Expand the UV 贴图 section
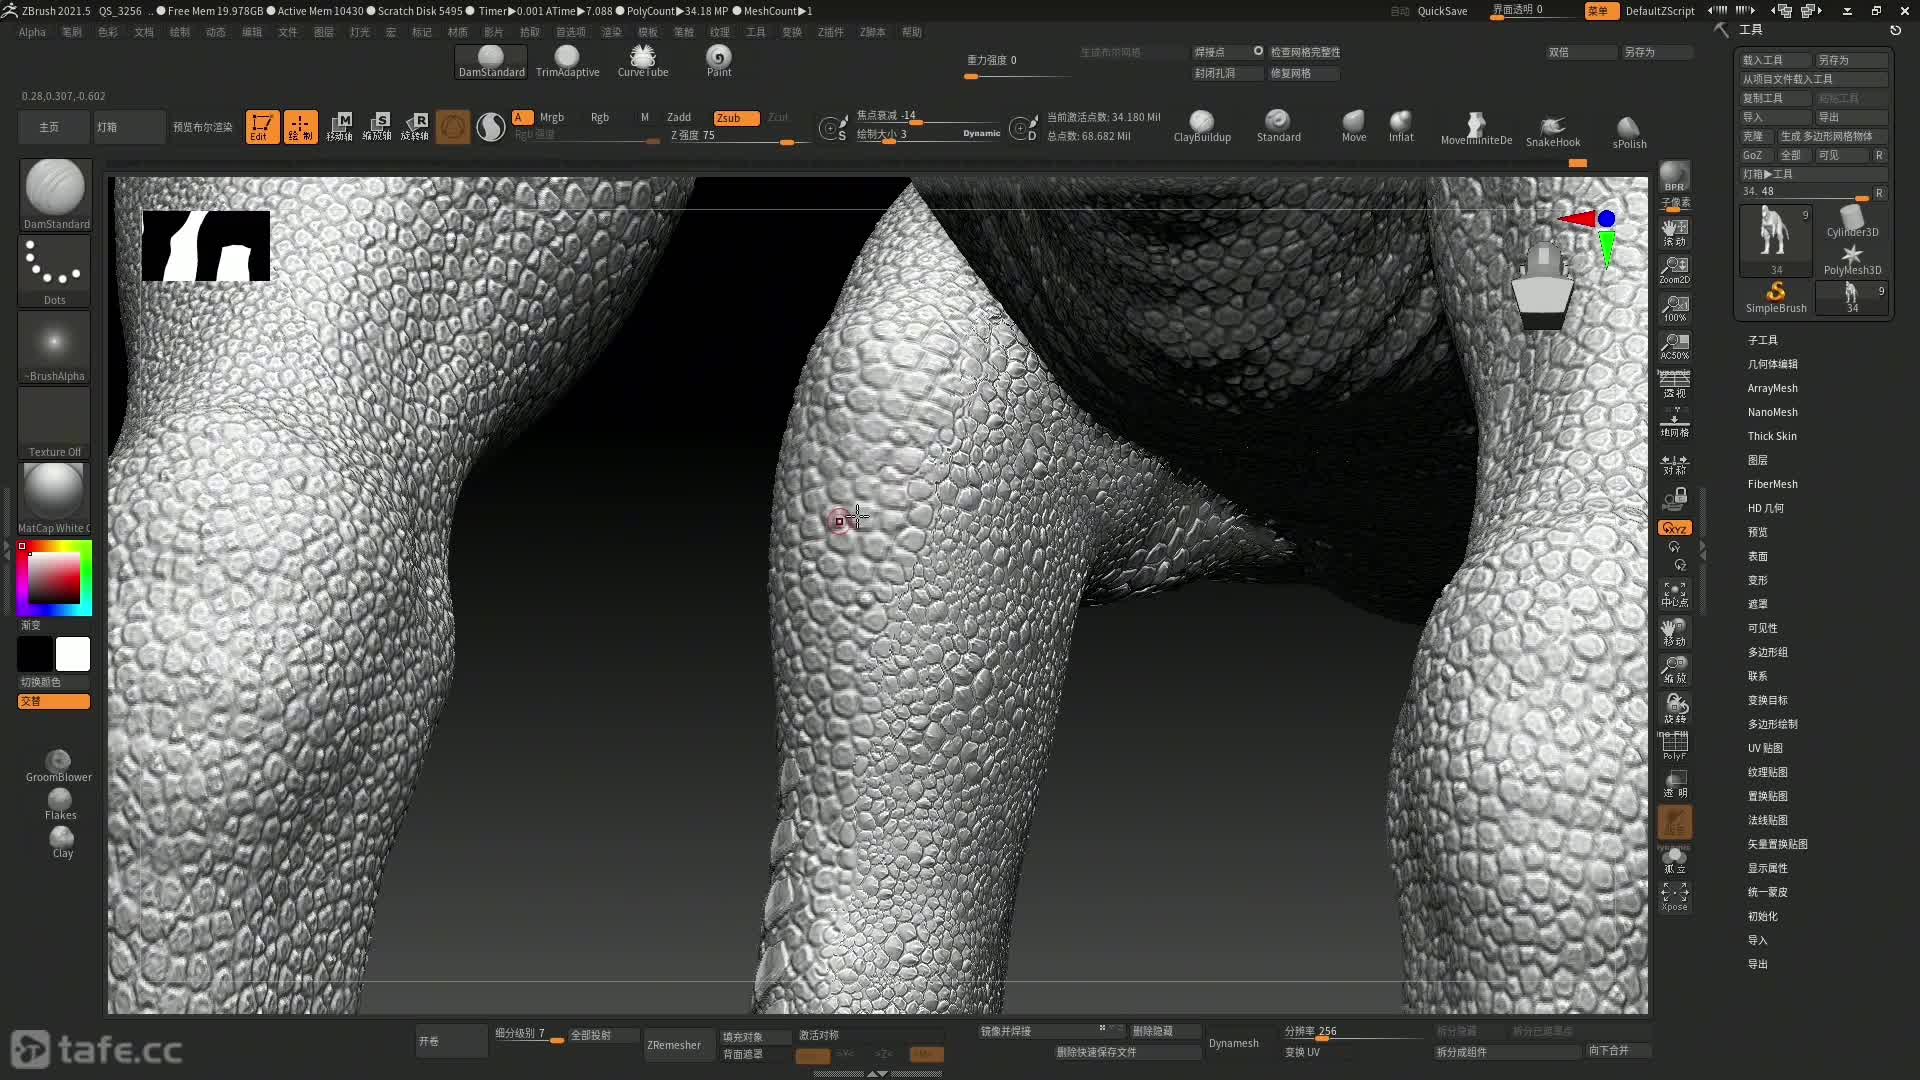The width and height of the screenshot is (1920, 1080). (x=1765, y=748)
